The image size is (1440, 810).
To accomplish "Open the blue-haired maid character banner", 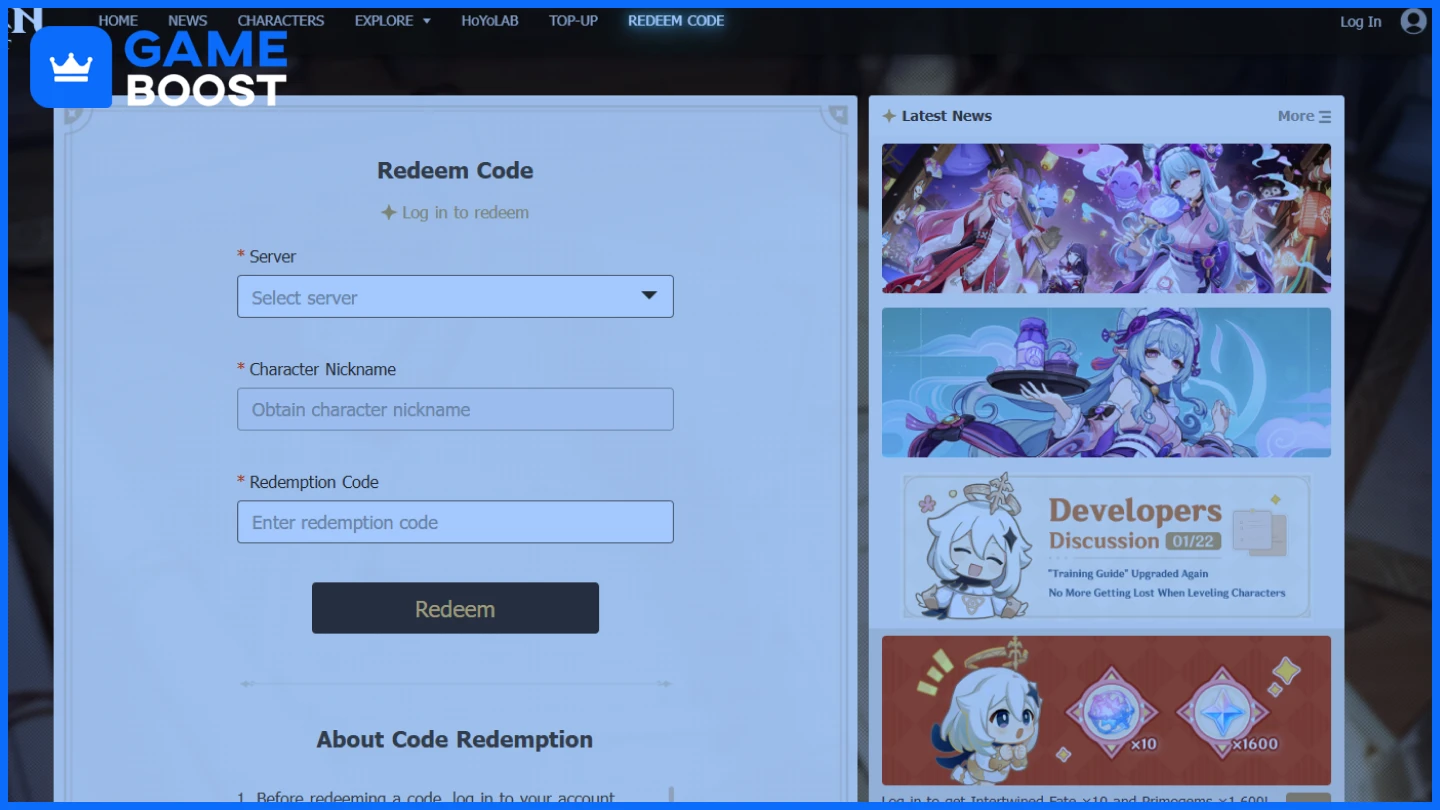I will [1106, 382].
